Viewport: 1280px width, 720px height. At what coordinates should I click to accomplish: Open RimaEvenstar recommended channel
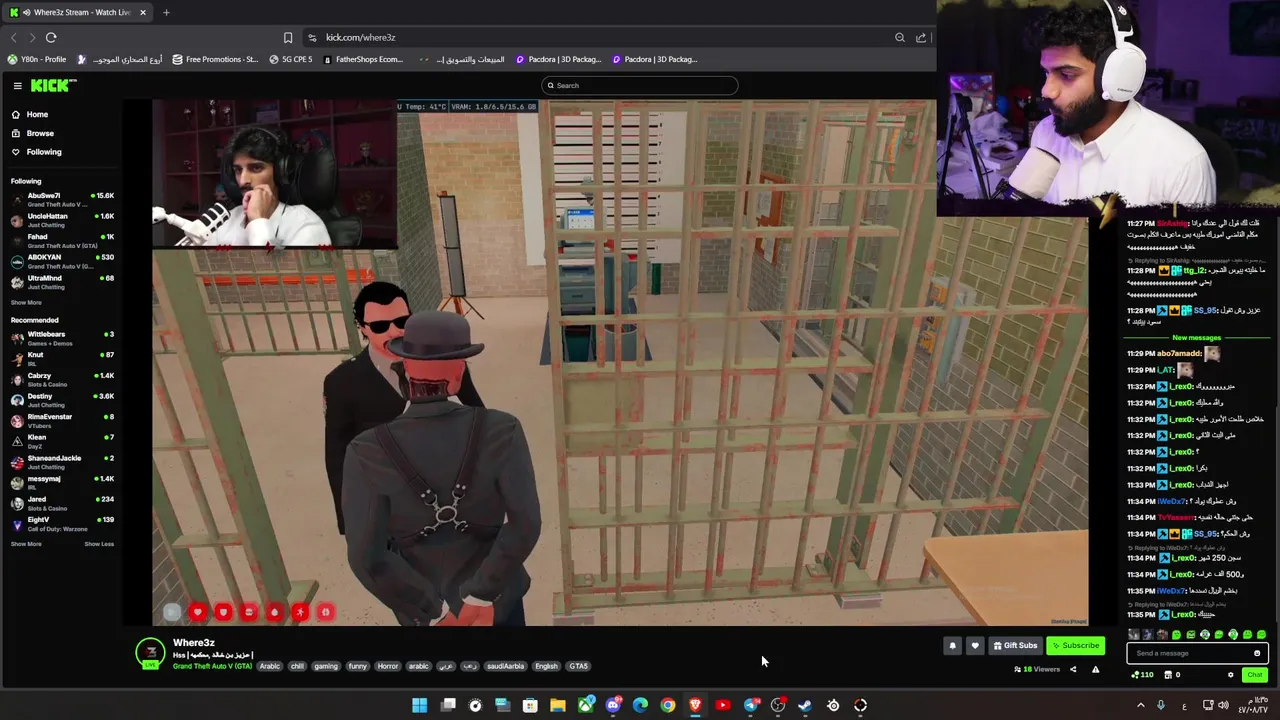62,420
